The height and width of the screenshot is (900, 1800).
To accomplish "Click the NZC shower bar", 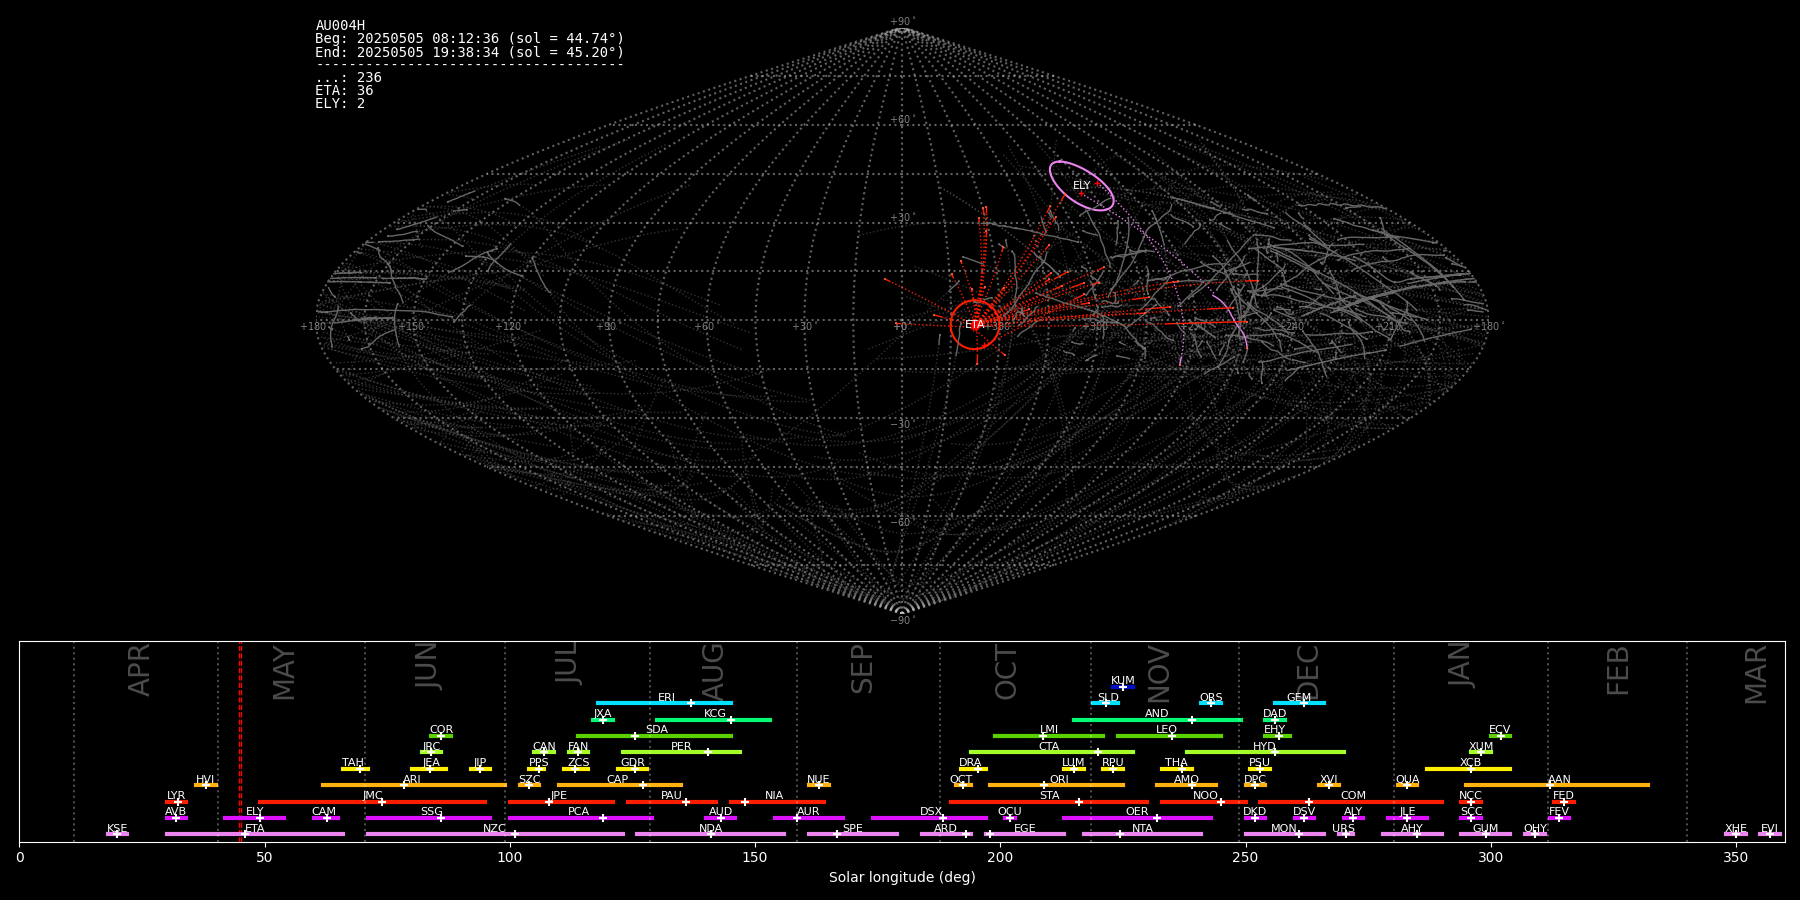I will pyautogui.click(x=495, y=834).
